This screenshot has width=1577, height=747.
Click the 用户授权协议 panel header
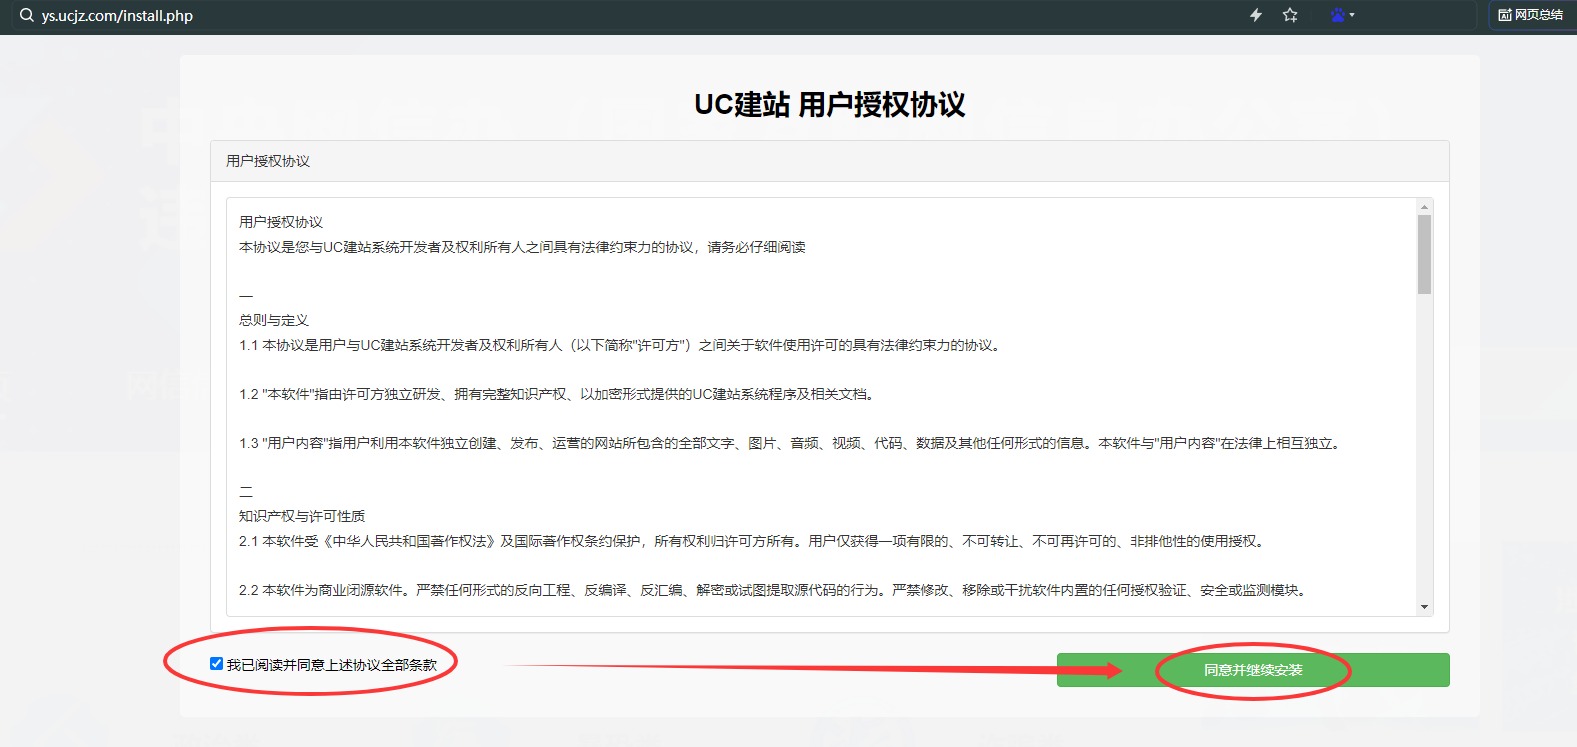(x=830, y=161)
